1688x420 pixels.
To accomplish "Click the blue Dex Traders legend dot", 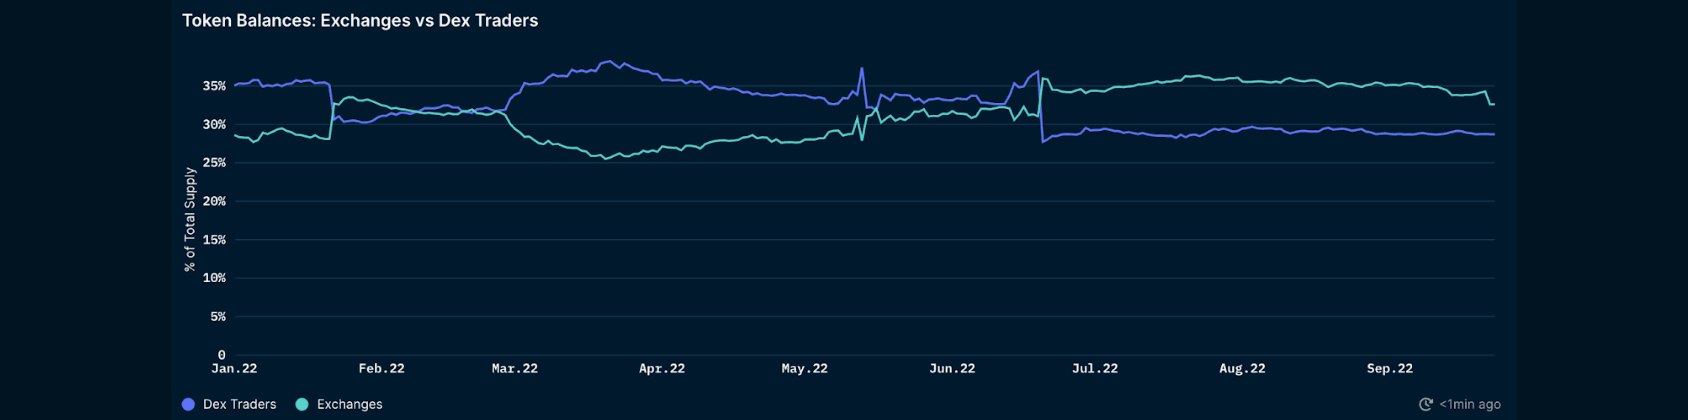I will click(x=188, y=404).
